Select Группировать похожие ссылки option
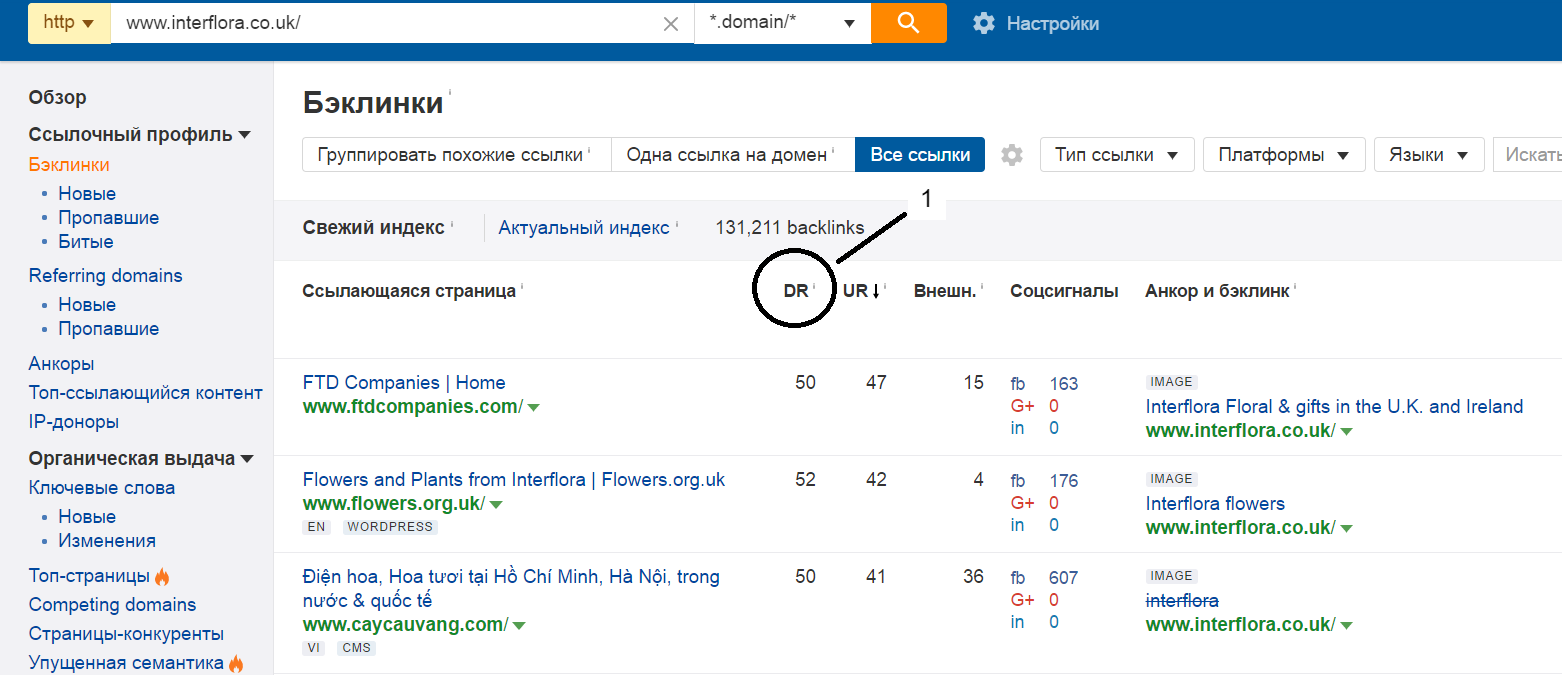The image size is (1562, 676). 456,155
